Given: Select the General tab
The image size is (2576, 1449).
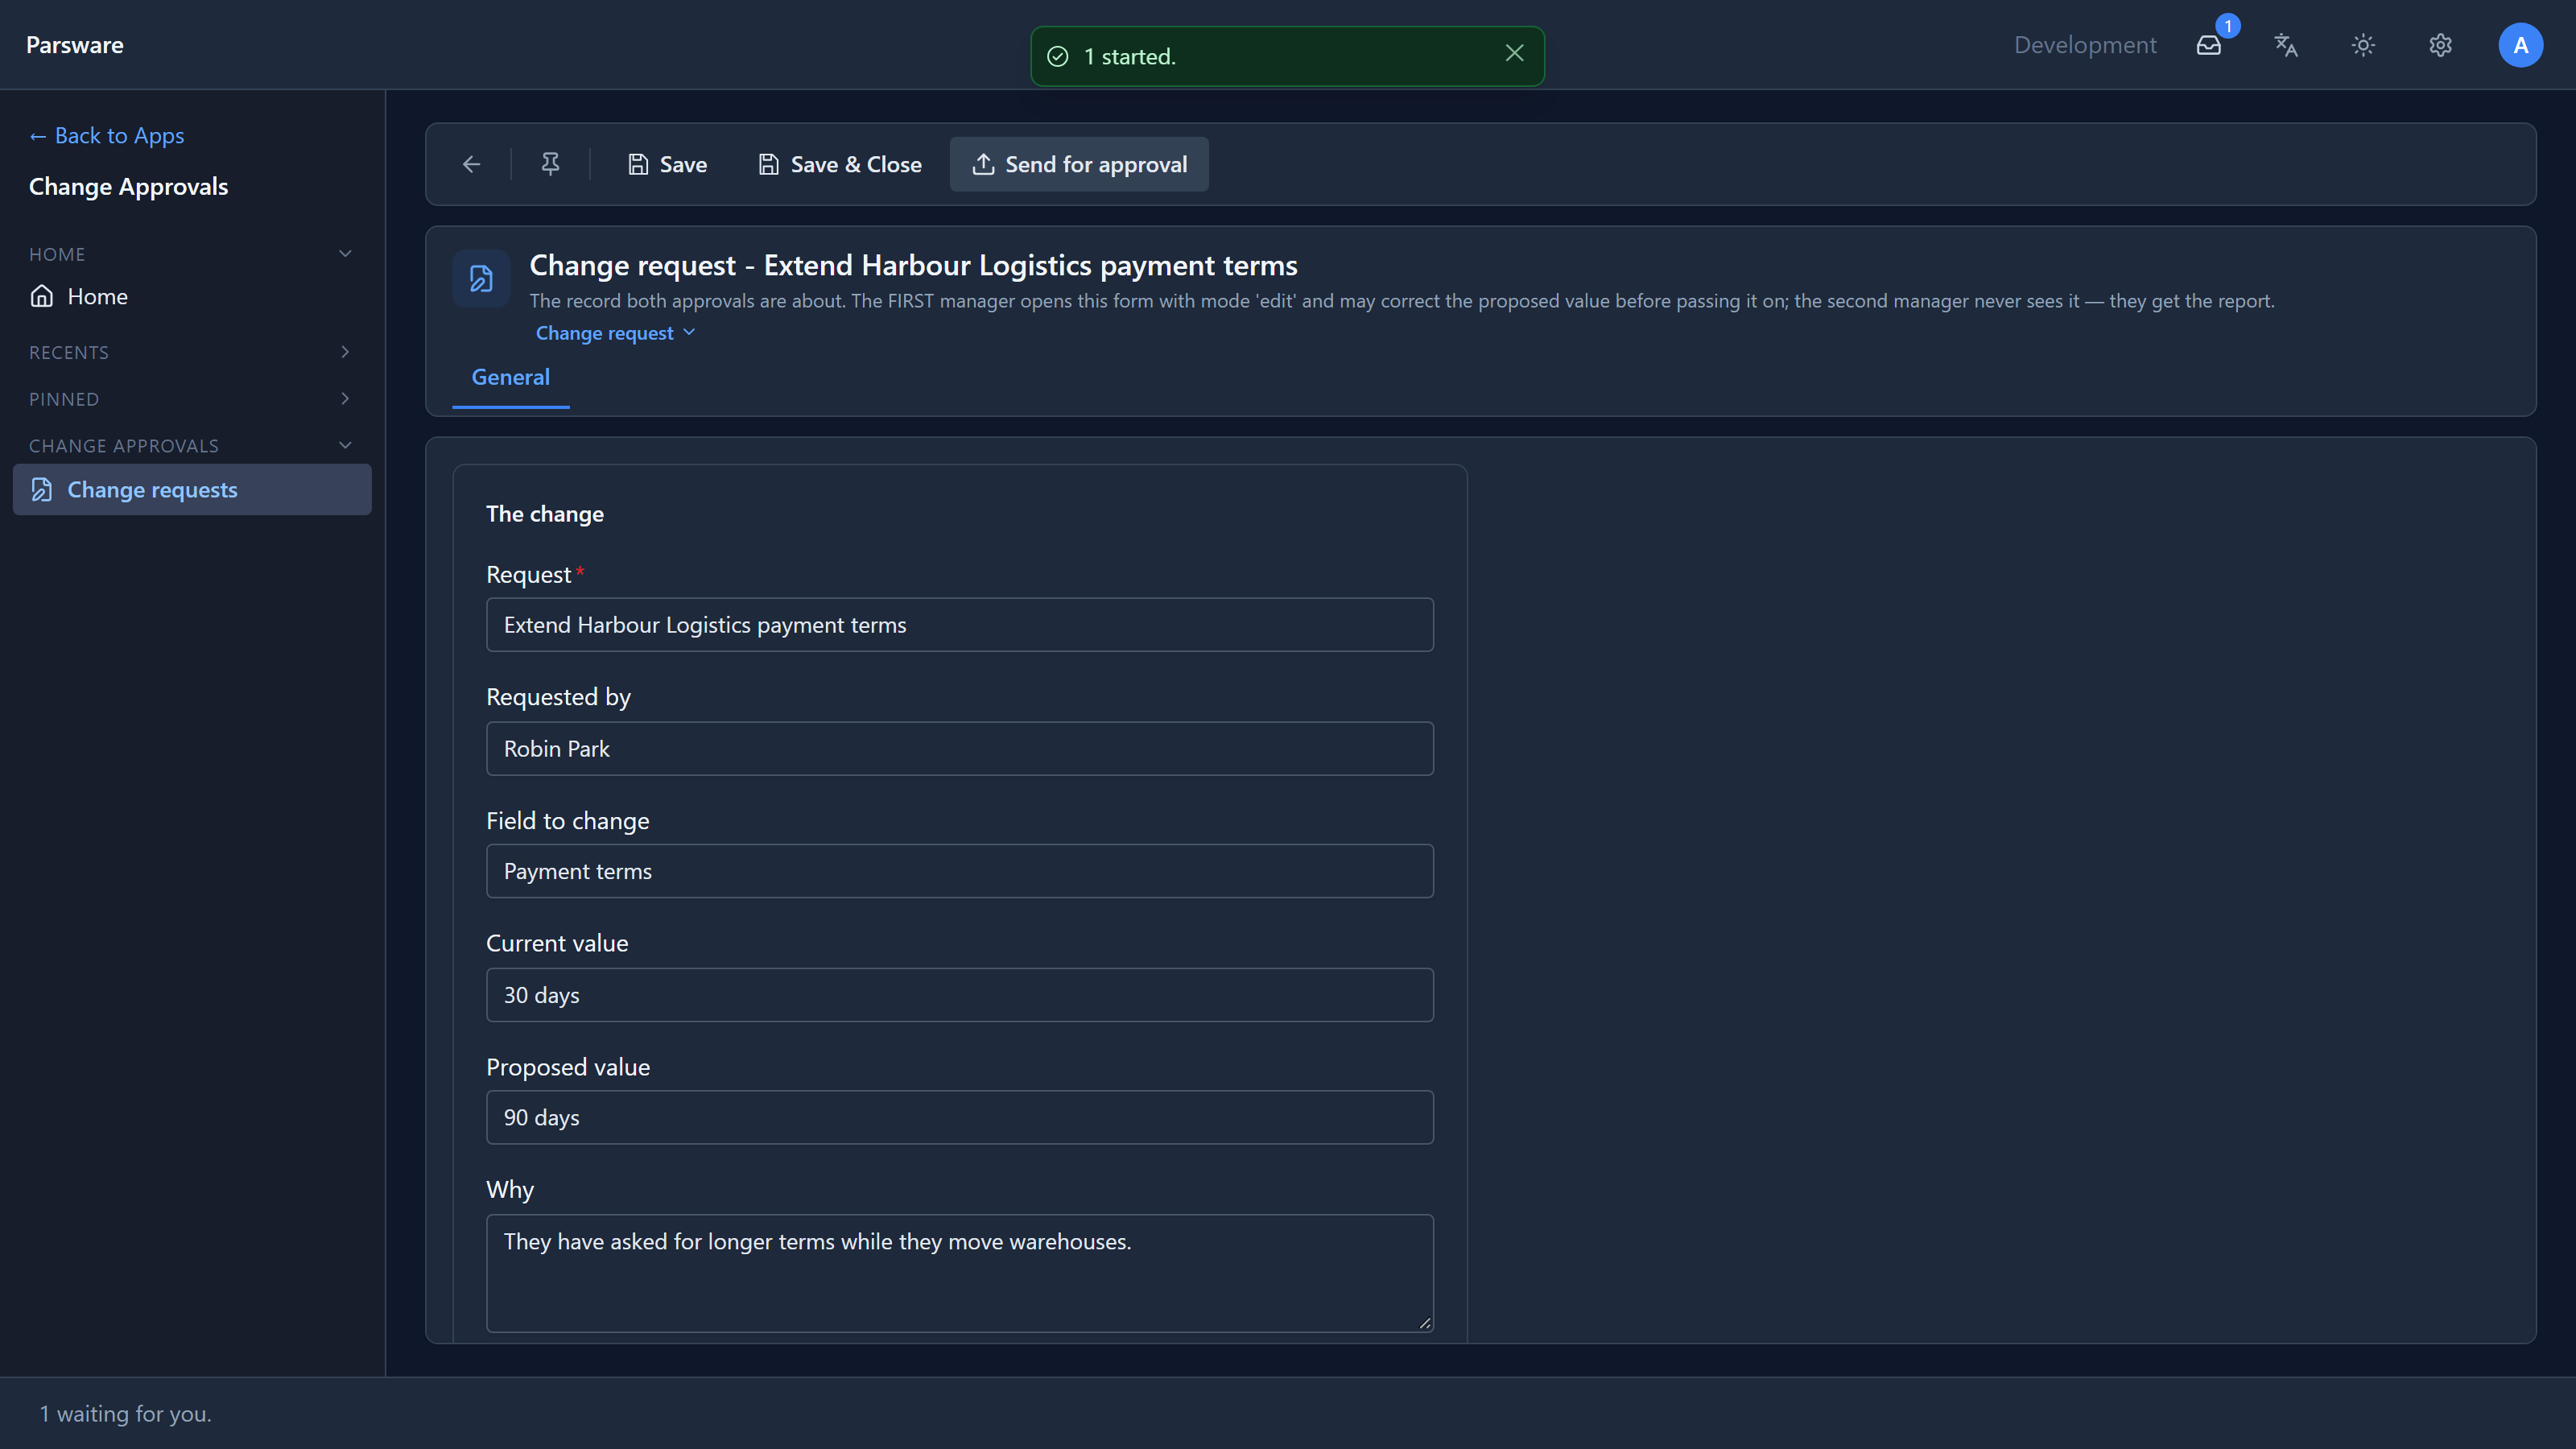Looking at the screenshot, I should point(510,377).
